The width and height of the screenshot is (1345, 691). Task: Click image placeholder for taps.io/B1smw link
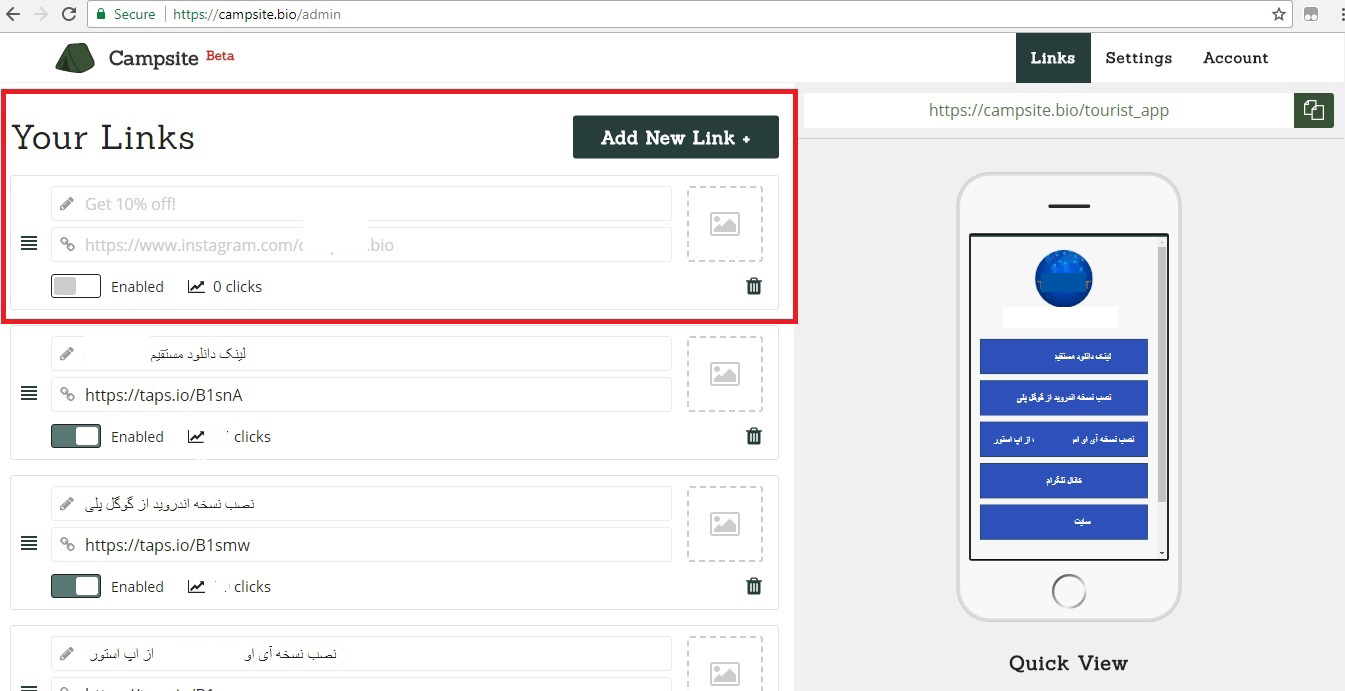725,524
